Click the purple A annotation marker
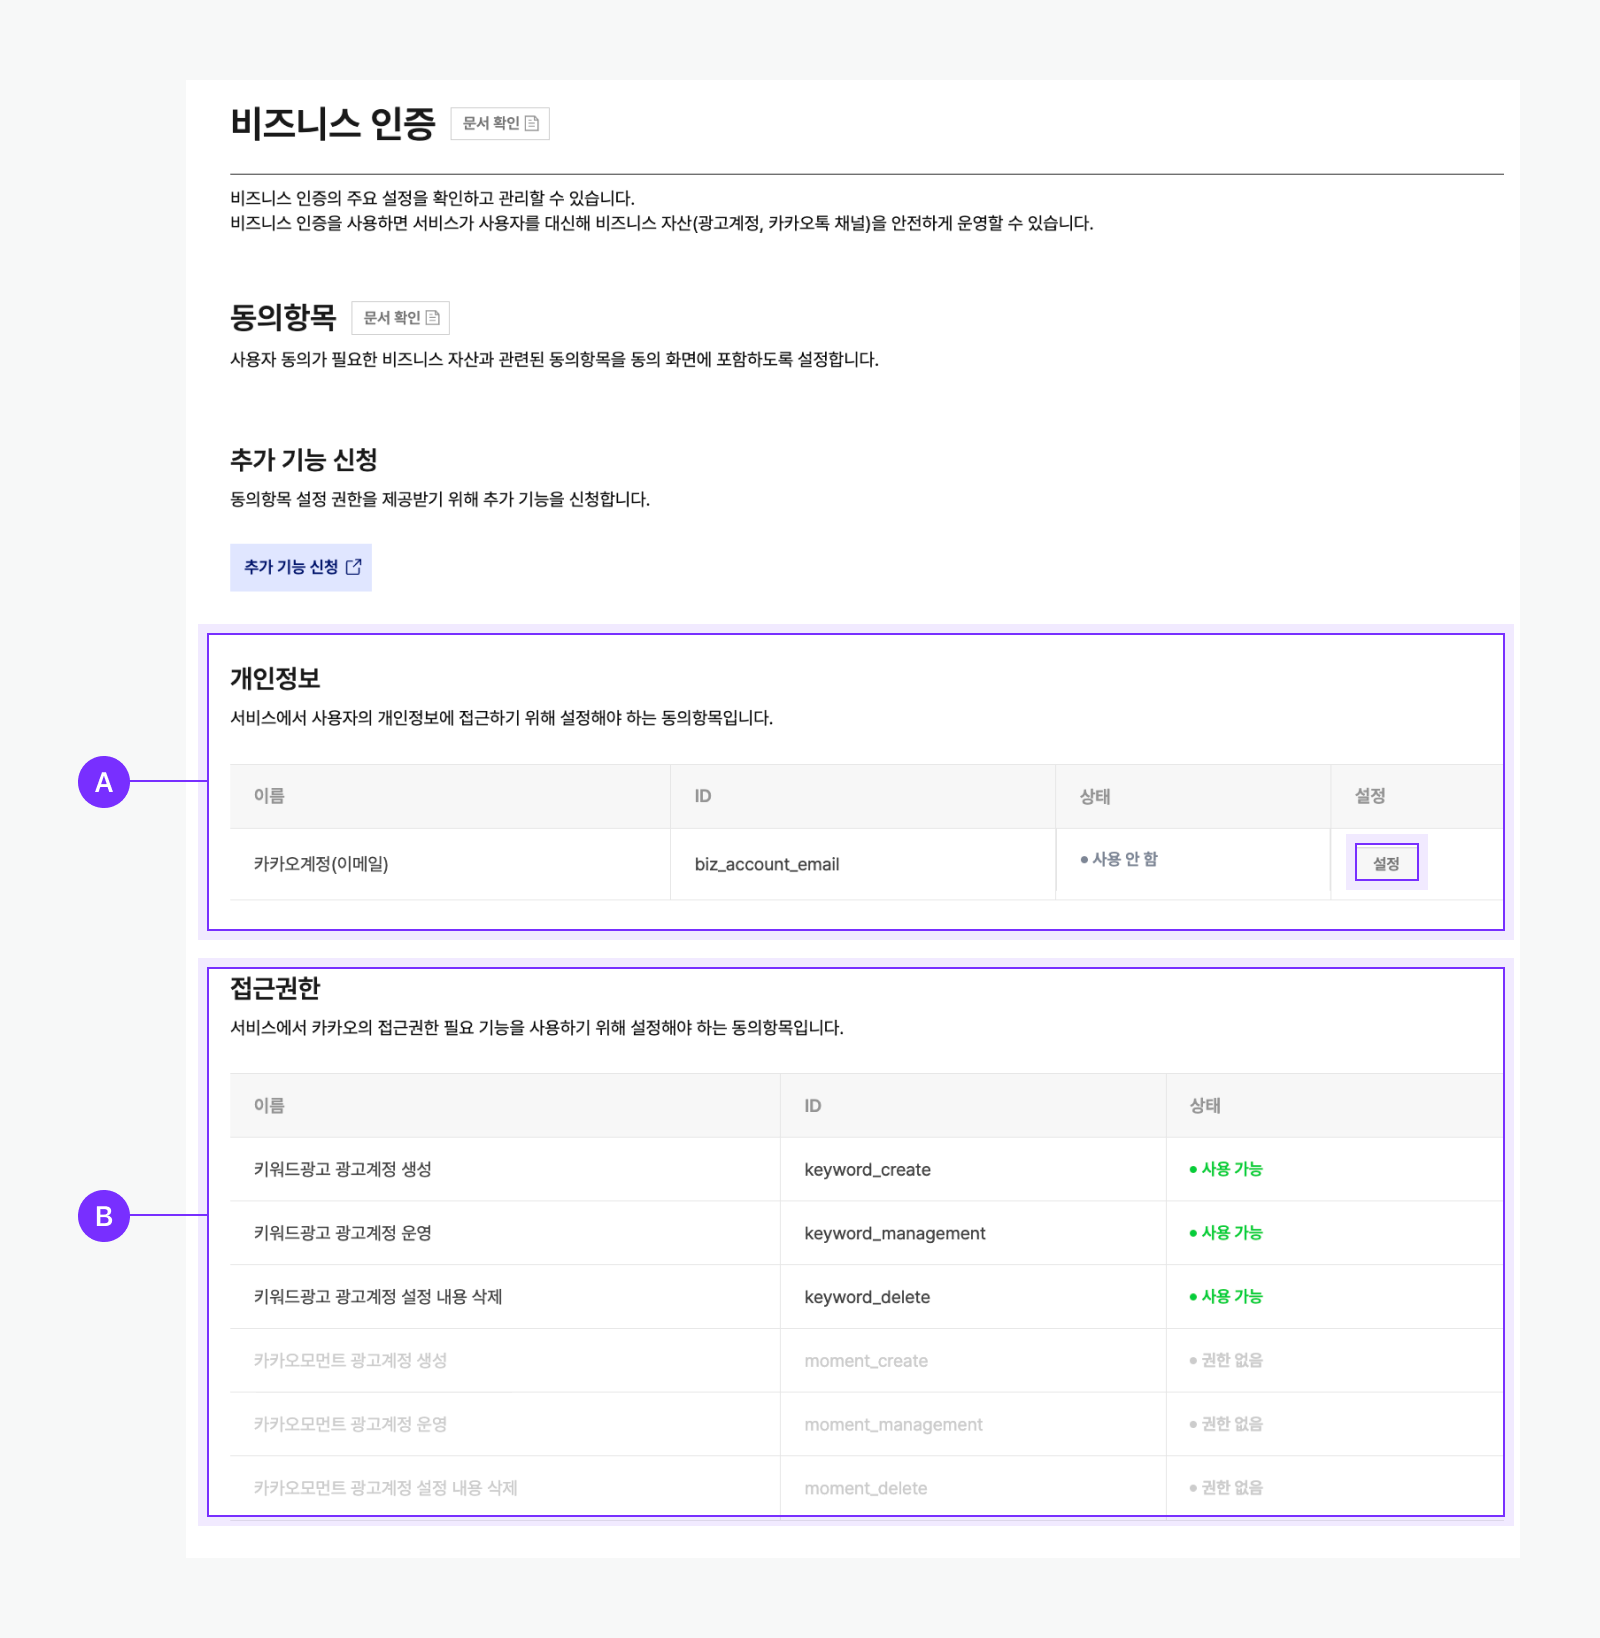The height and width of the screenshot is (1638, 1600). pyautogui.click(x=104, y=782)
